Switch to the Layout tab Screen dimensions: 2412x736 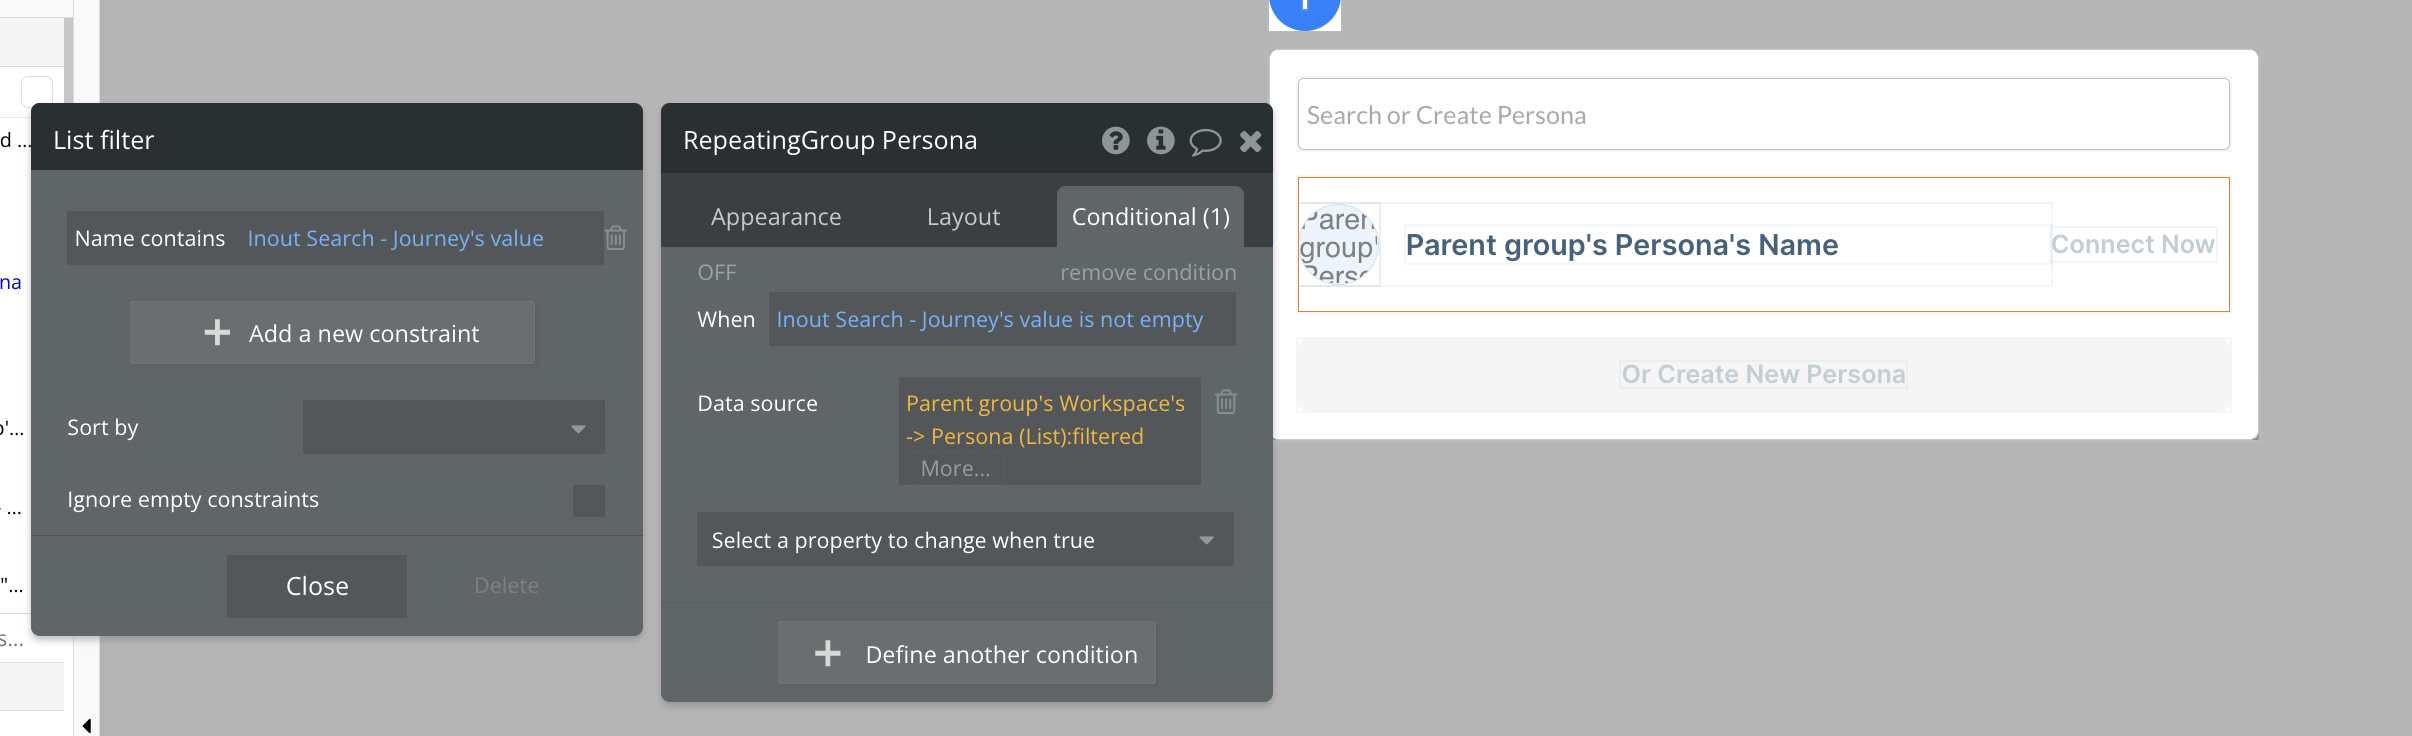click(x=963, y=217)
